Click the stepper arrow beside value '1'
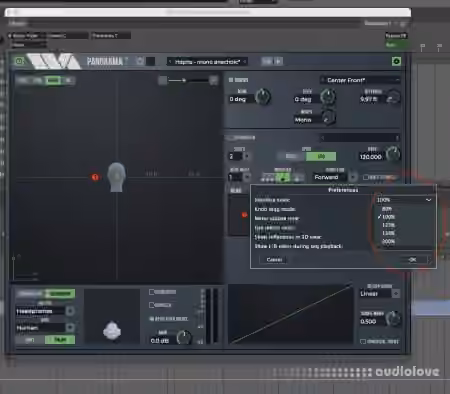The height and width of the screenshot is (394, 450). pyautogui.click(x=247, y=177)
